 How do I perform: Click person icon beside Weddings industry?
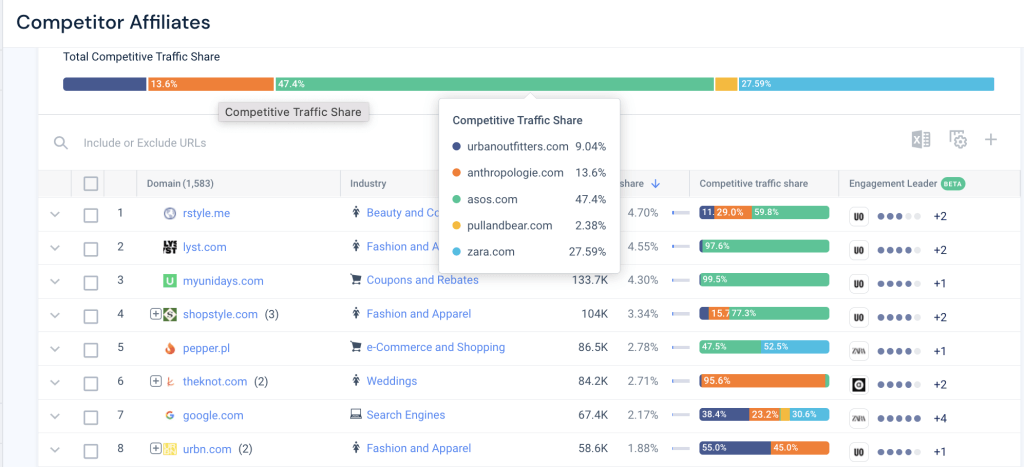point(356,381)
